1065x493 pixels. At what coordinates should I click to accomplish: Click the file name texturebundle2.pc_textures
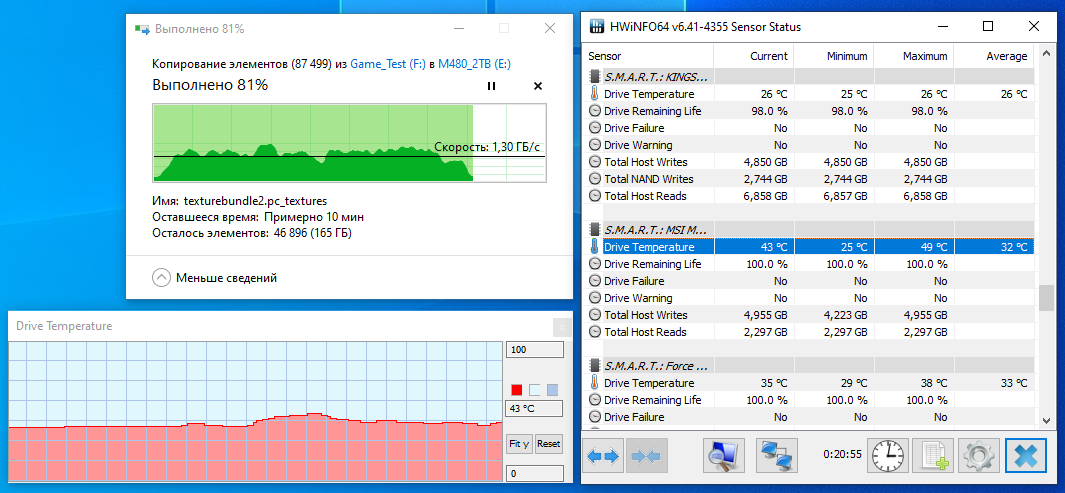pyautogui.click(x=255, y=201)
